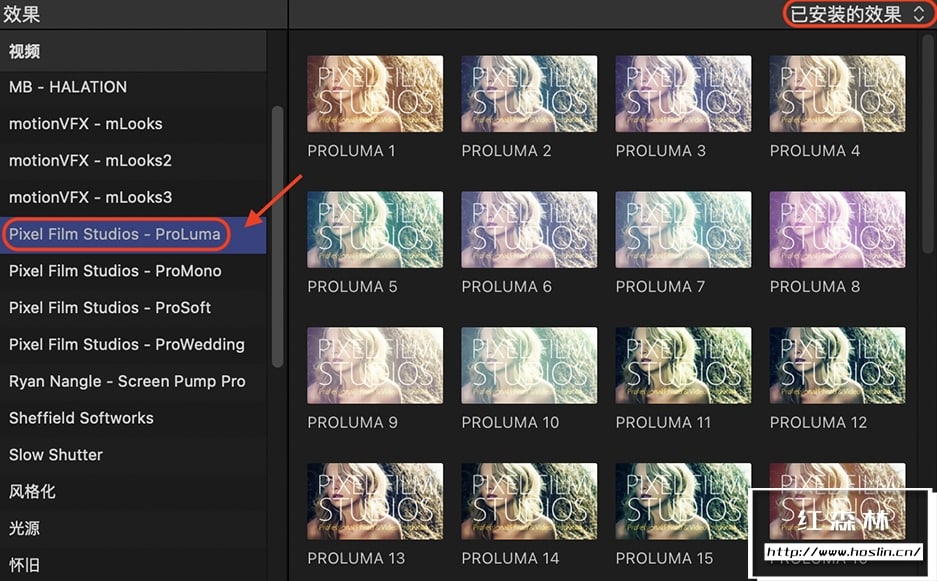The image size is (937, 581).
Task: Show Pixel Film Studios - ProWedding effects
Action: pyautogui.click(x=133, y=344)
